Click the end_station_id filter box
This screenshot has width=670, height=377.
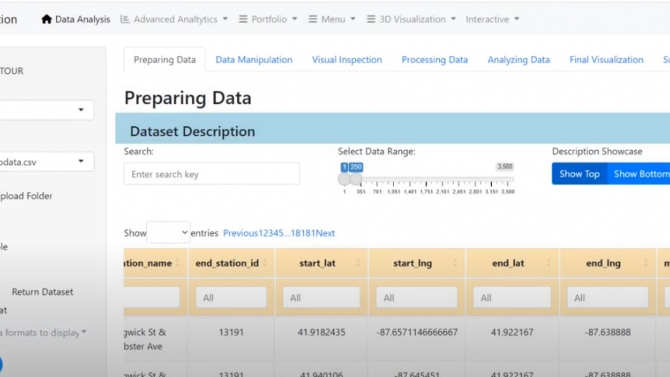pos(231,297)
